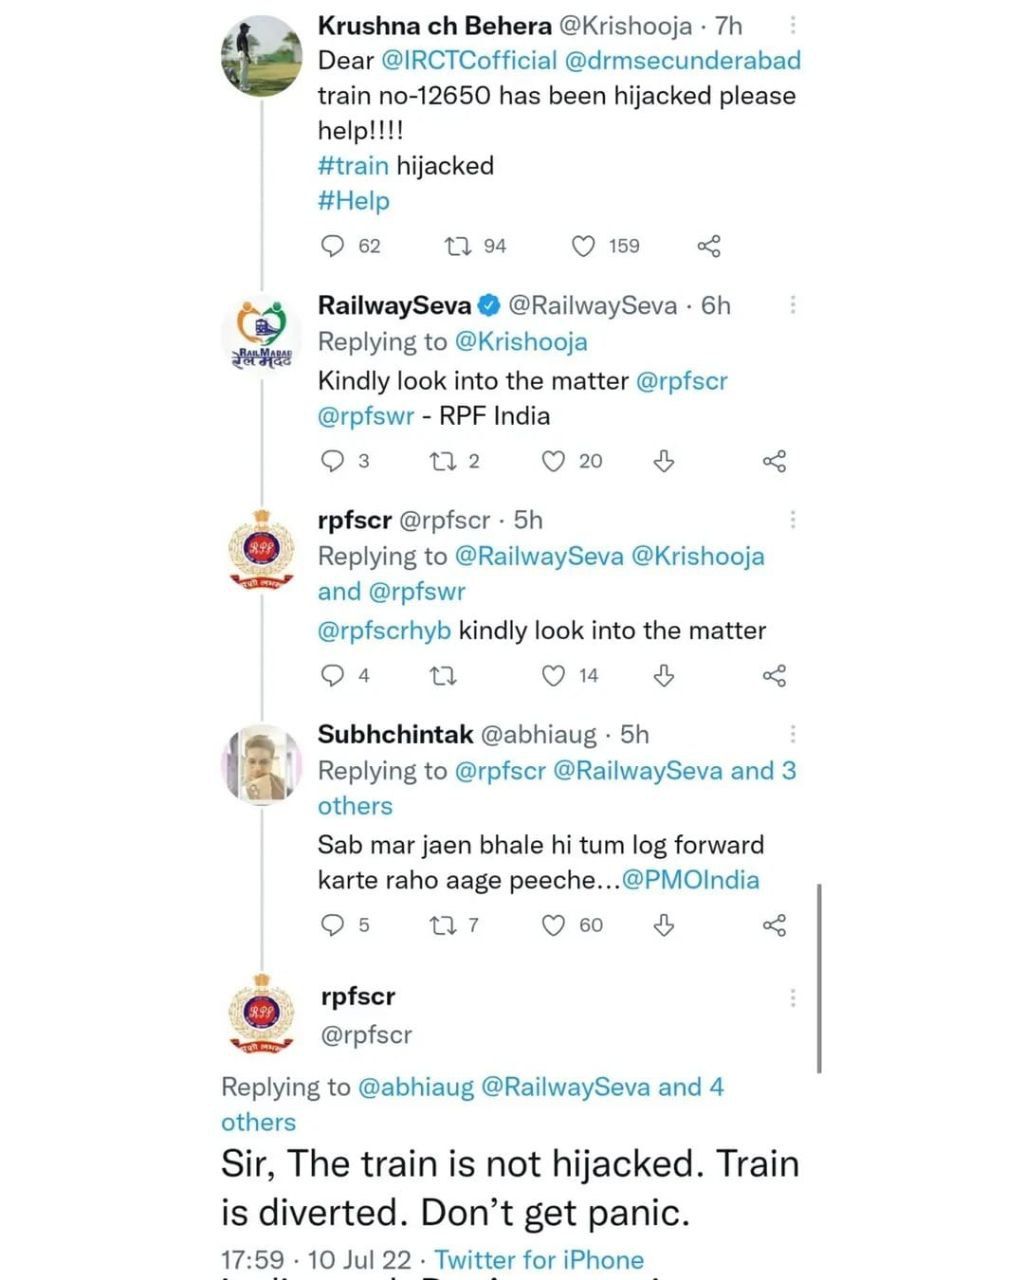Open the #Help hashtag

353,201
